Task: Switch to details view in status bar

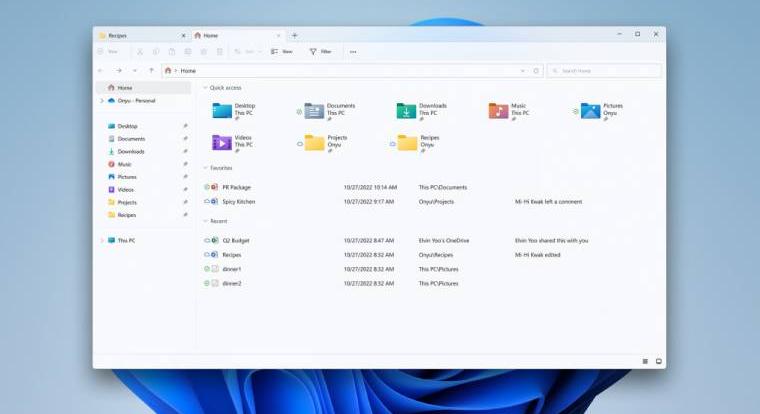Action: click(x=645, y=361)
